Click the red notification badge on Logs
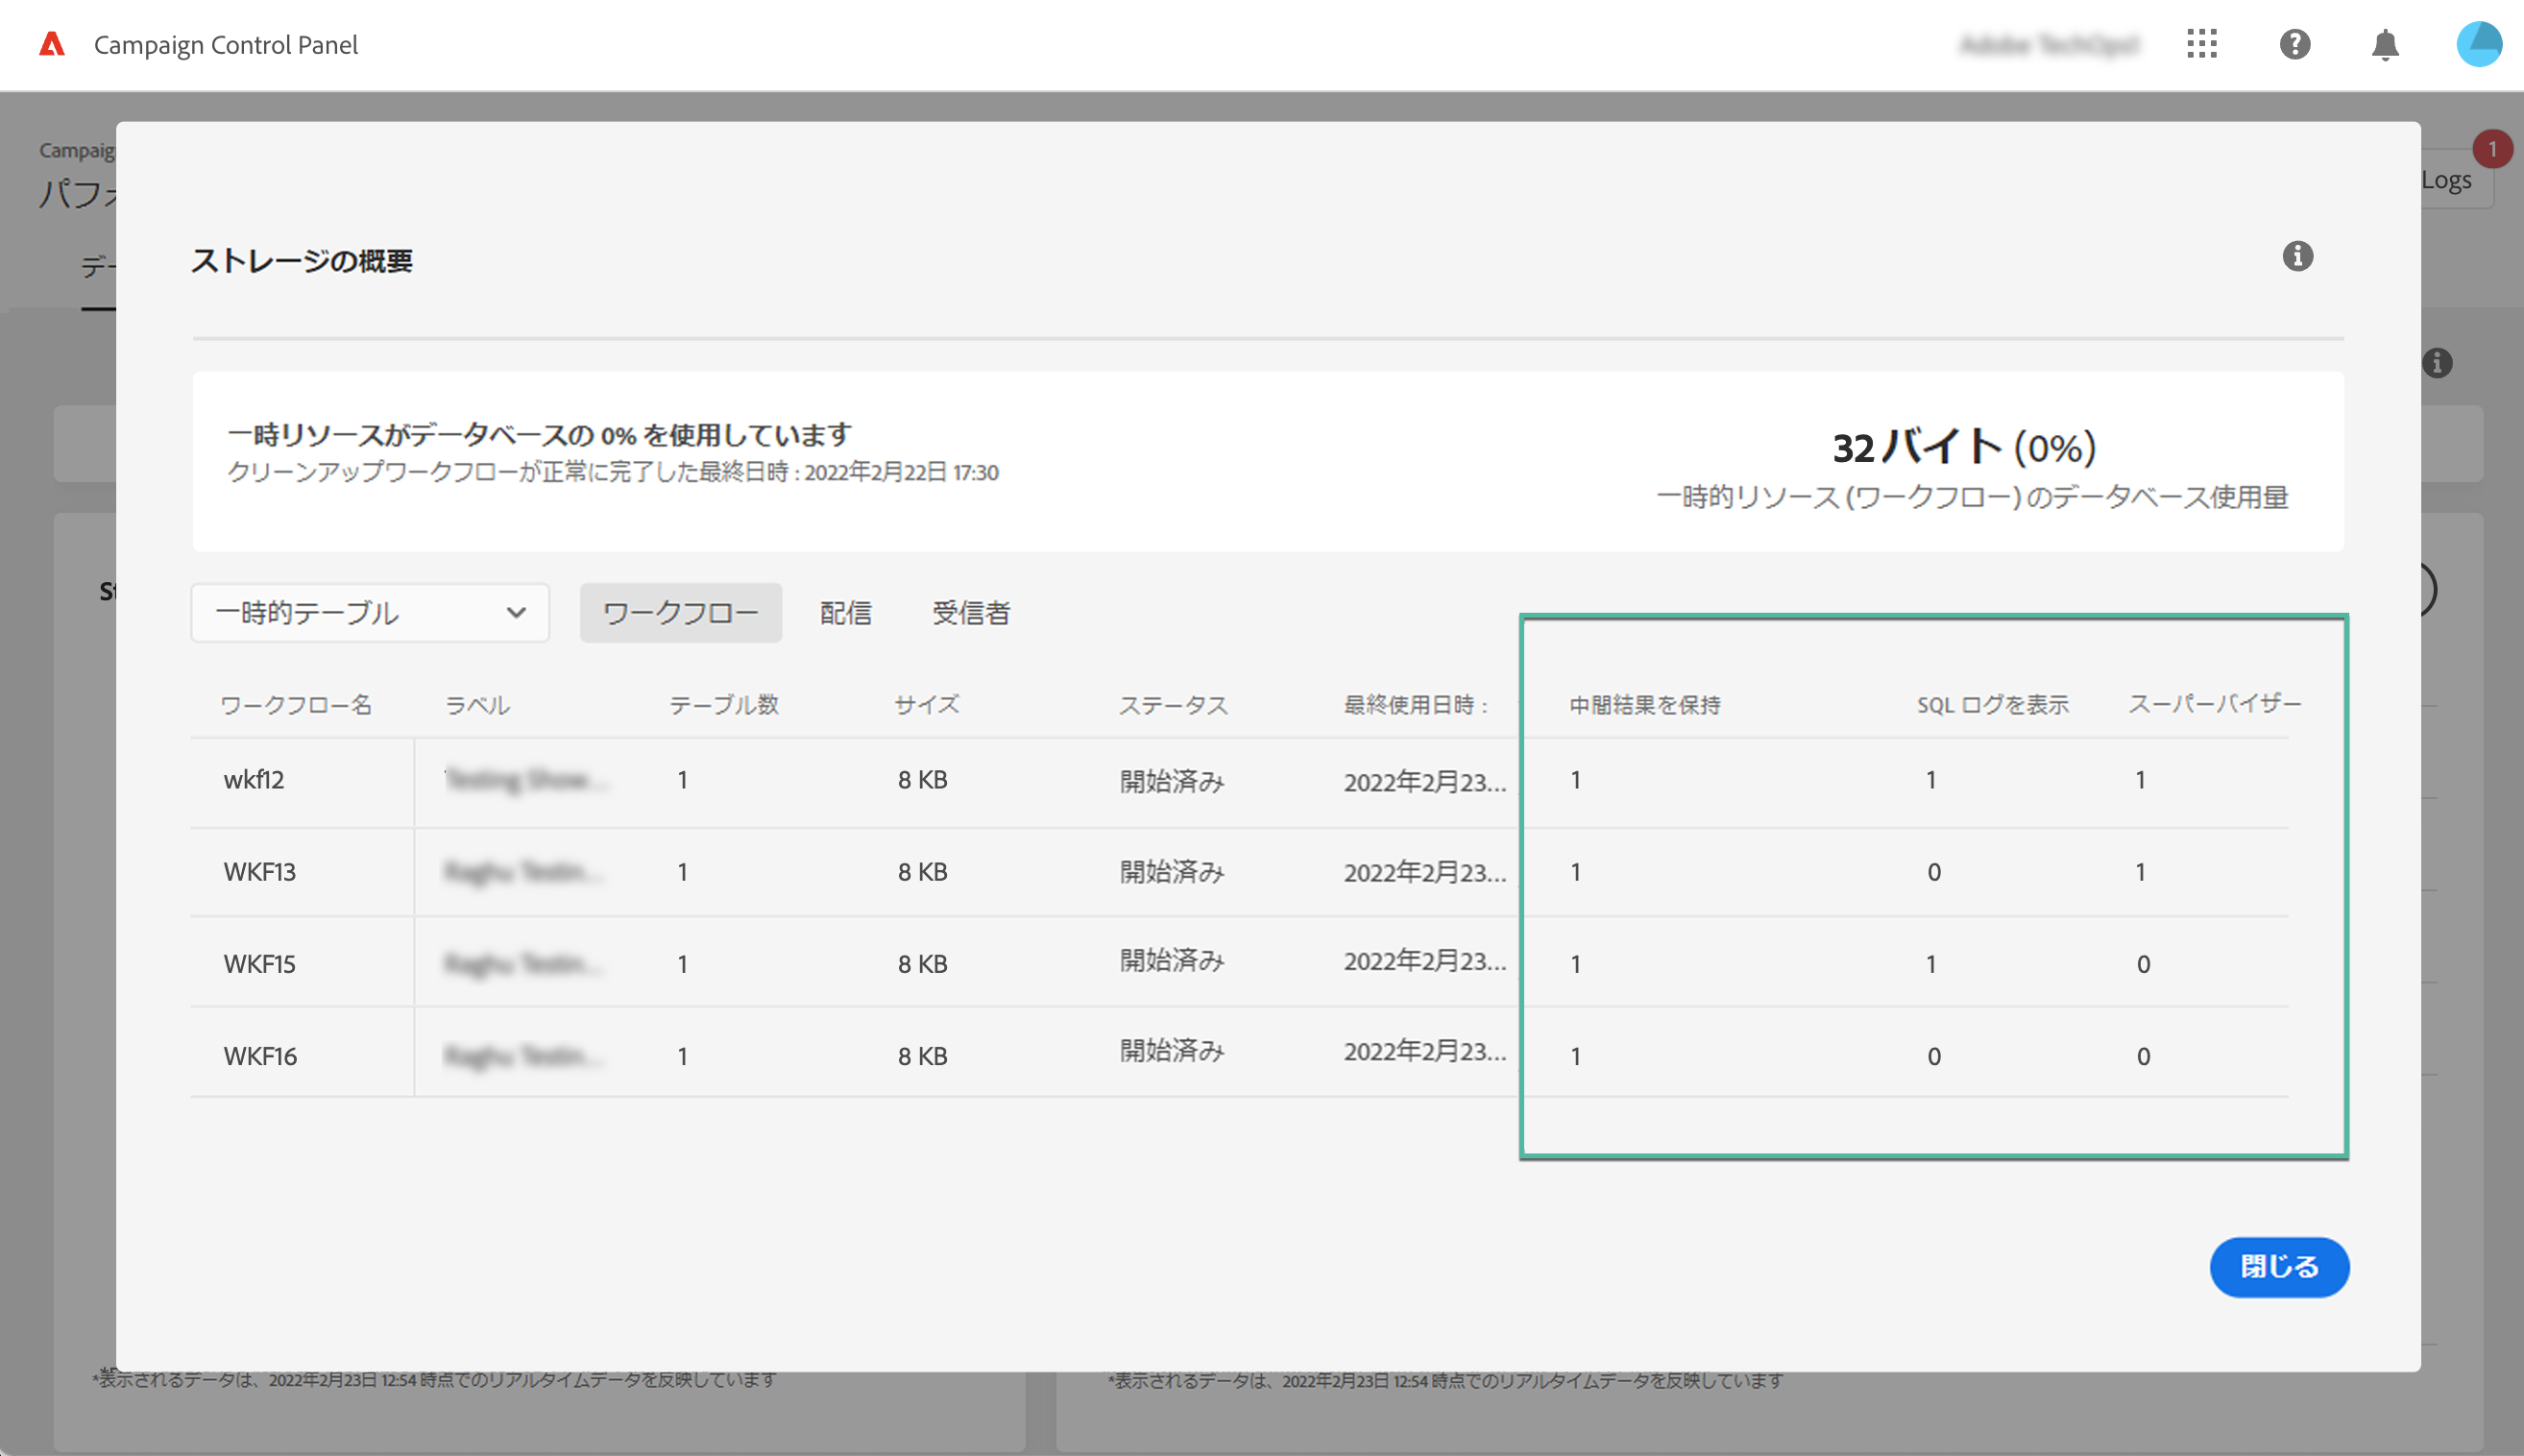Image resolution: width=2524 pixels, height=1456 pixels. (x=2491, y=149)
